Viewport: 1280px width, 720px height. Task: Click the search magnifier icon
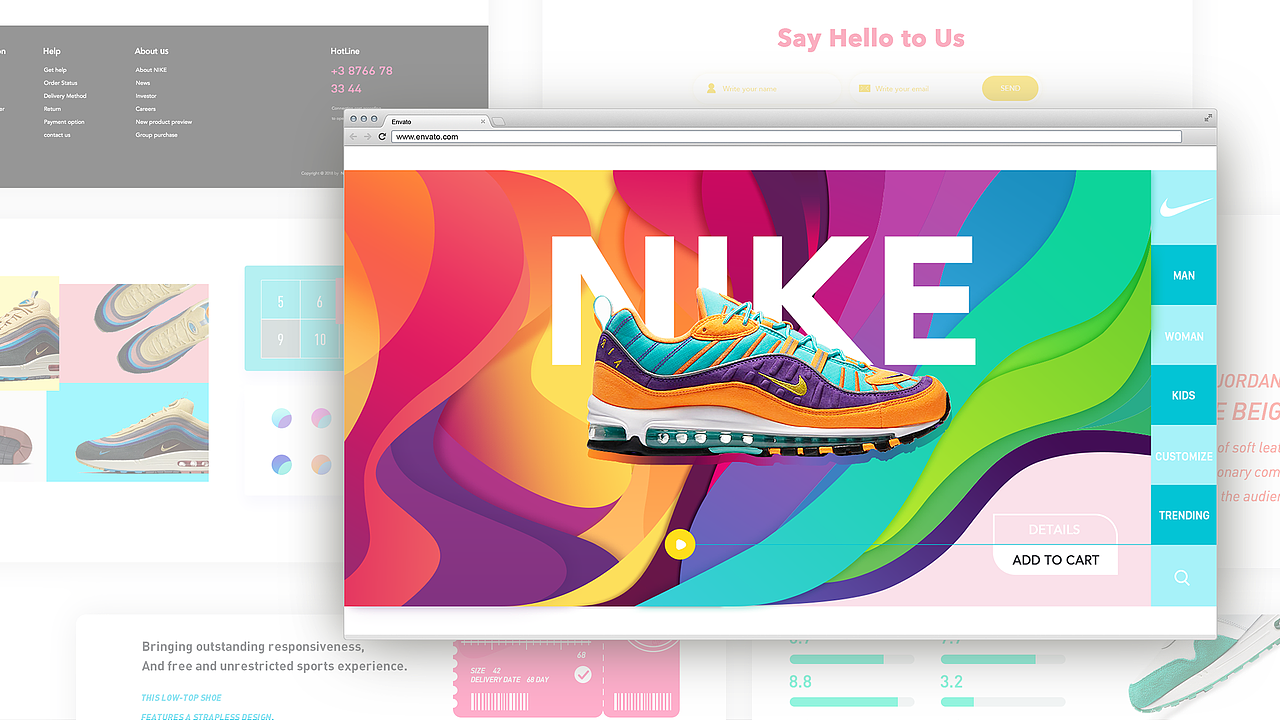point(1182,578)
